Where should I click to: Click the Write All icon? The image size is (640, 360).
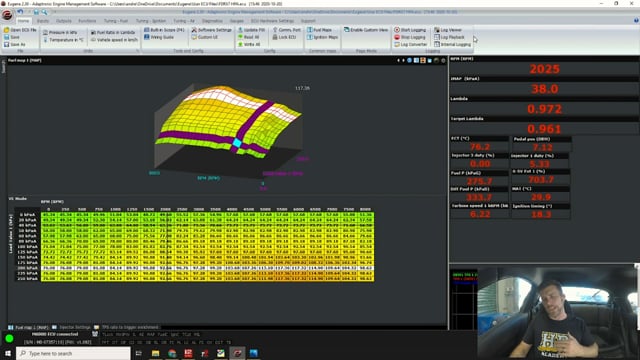pos(240,44)
